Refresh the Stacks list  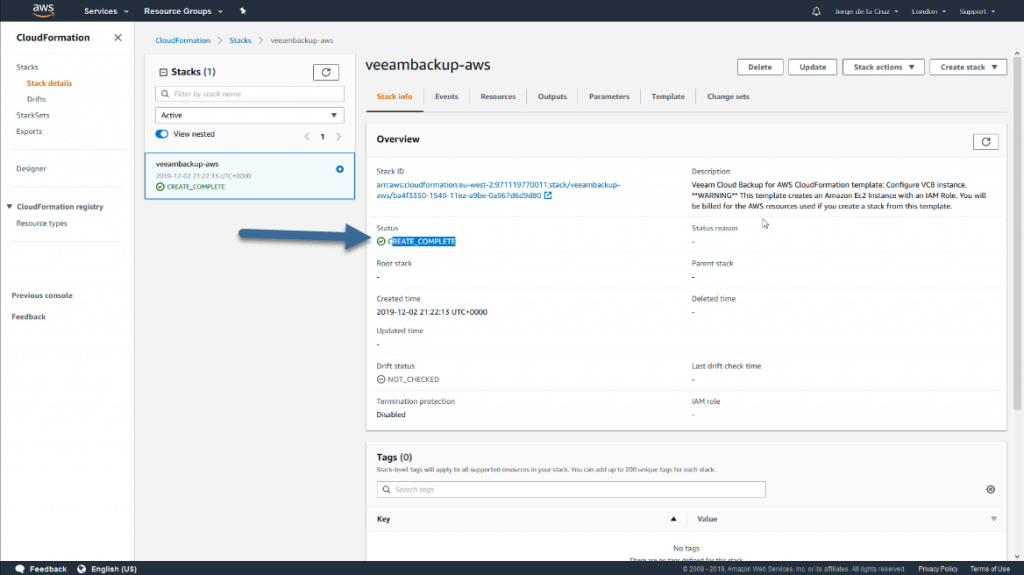(x=326, y=72)
